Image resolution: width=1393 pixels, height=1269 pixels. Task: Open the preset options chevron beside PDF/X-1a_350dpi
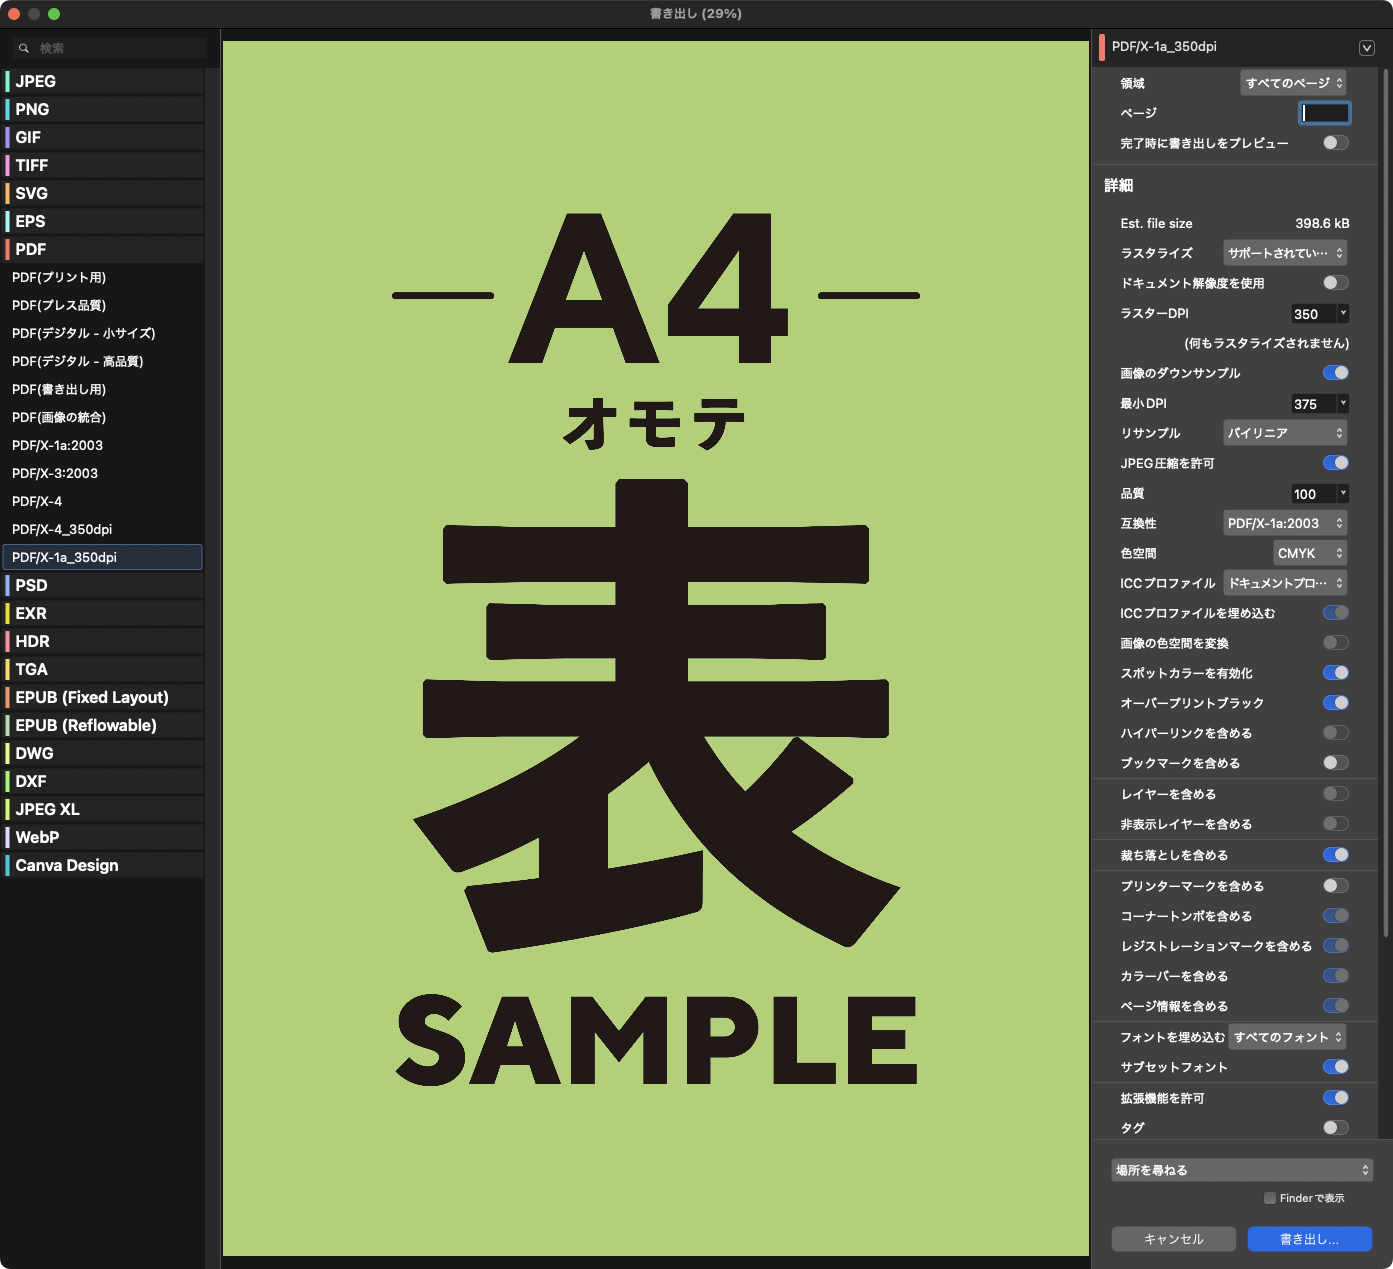tap(1366, 47)
